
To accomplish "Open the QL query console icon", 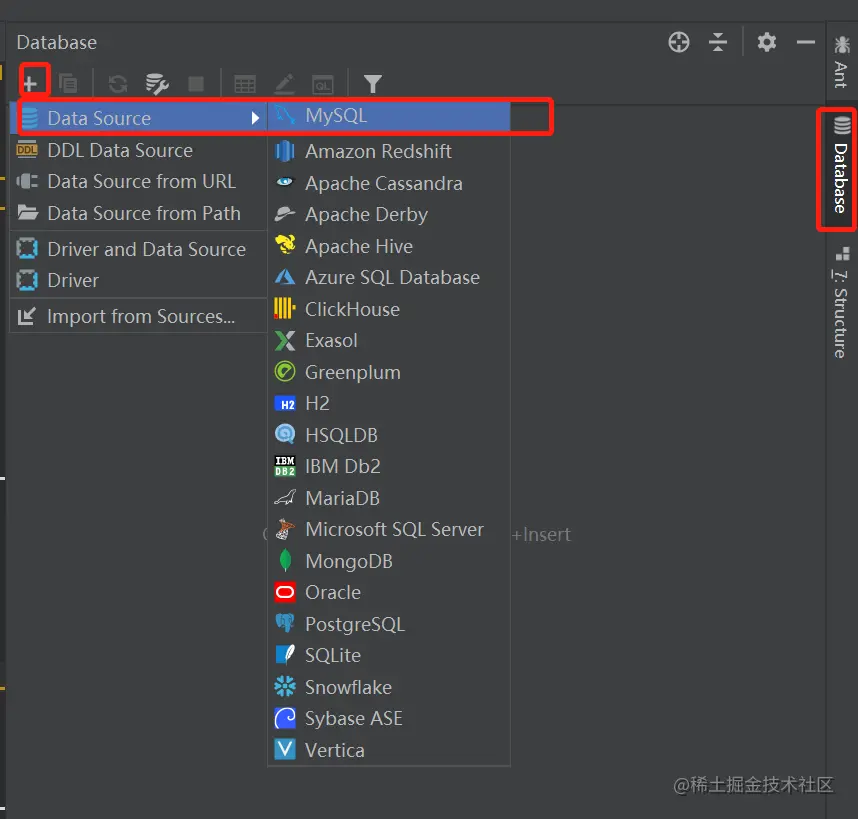I will click(323, 85).
